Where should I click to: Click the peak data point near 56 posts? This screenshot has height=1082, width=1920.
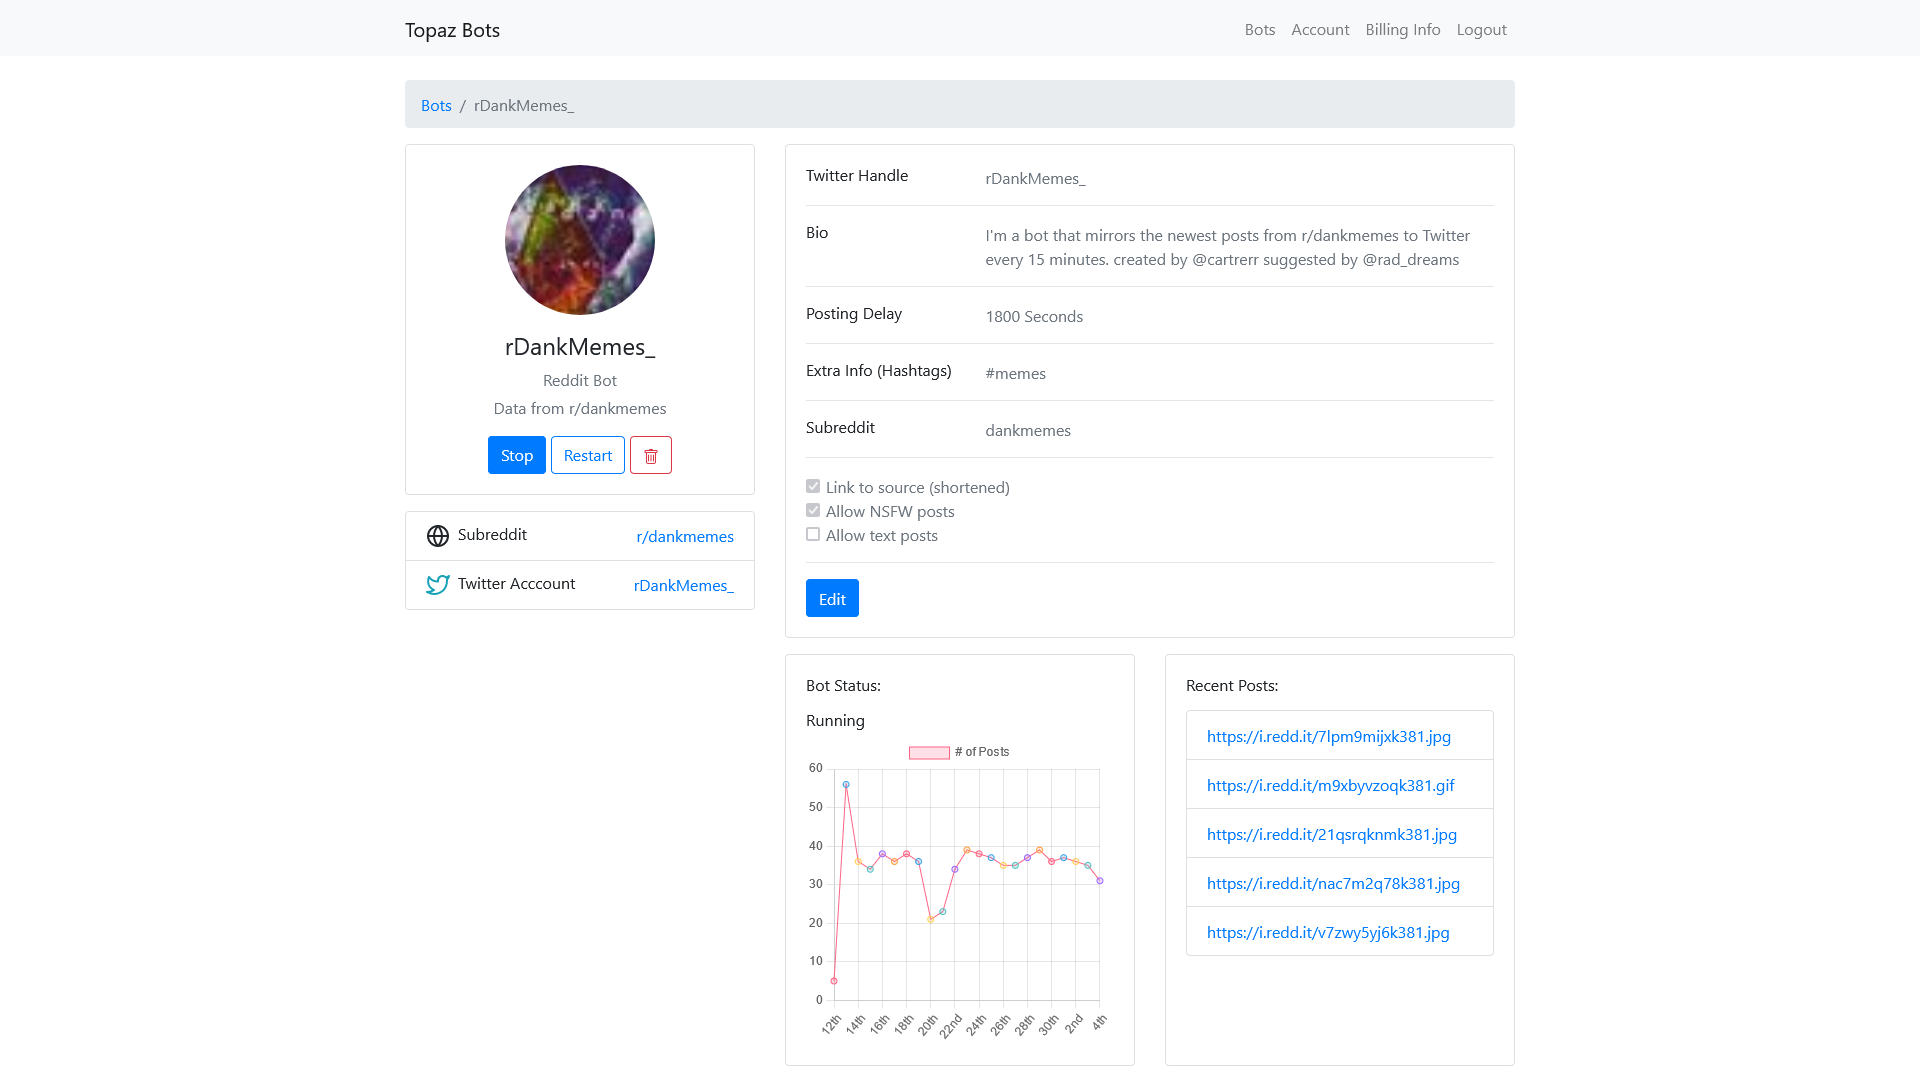click(846, 785)
